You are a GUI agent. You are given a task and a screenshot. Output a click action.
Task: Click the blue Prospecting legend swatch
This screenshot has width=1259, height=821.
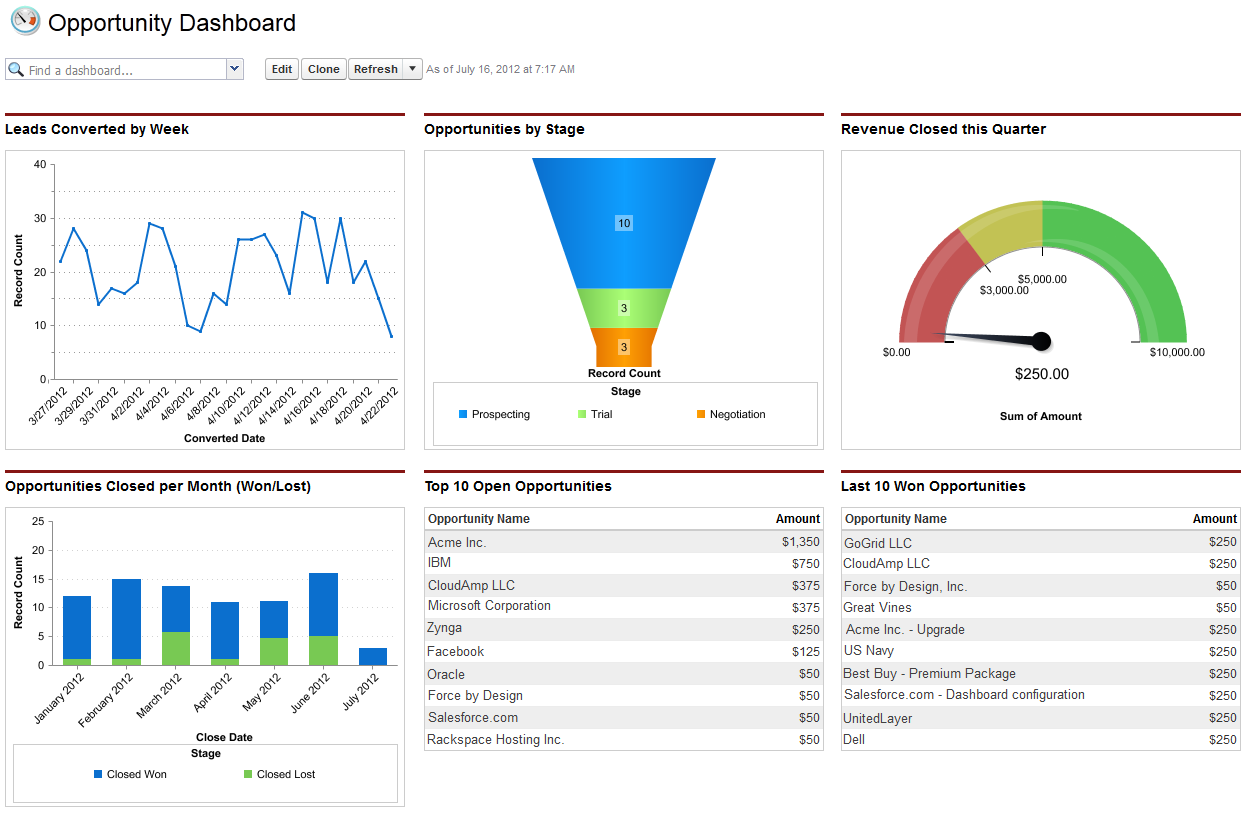point(463,414)
